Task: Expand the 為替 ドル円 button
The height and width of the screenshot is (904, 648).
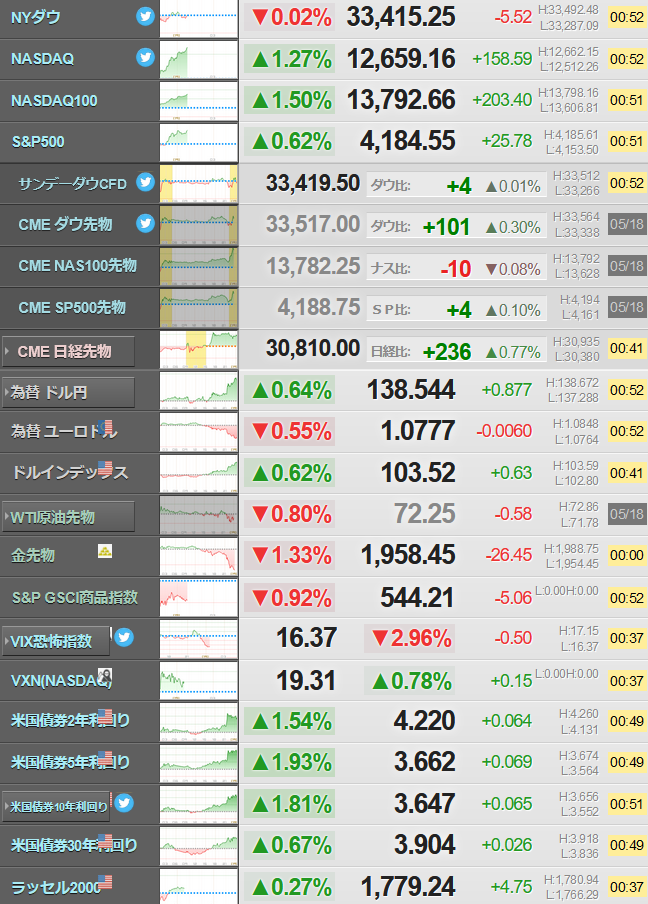Action: pyautogui.click(x=69, y=393)
